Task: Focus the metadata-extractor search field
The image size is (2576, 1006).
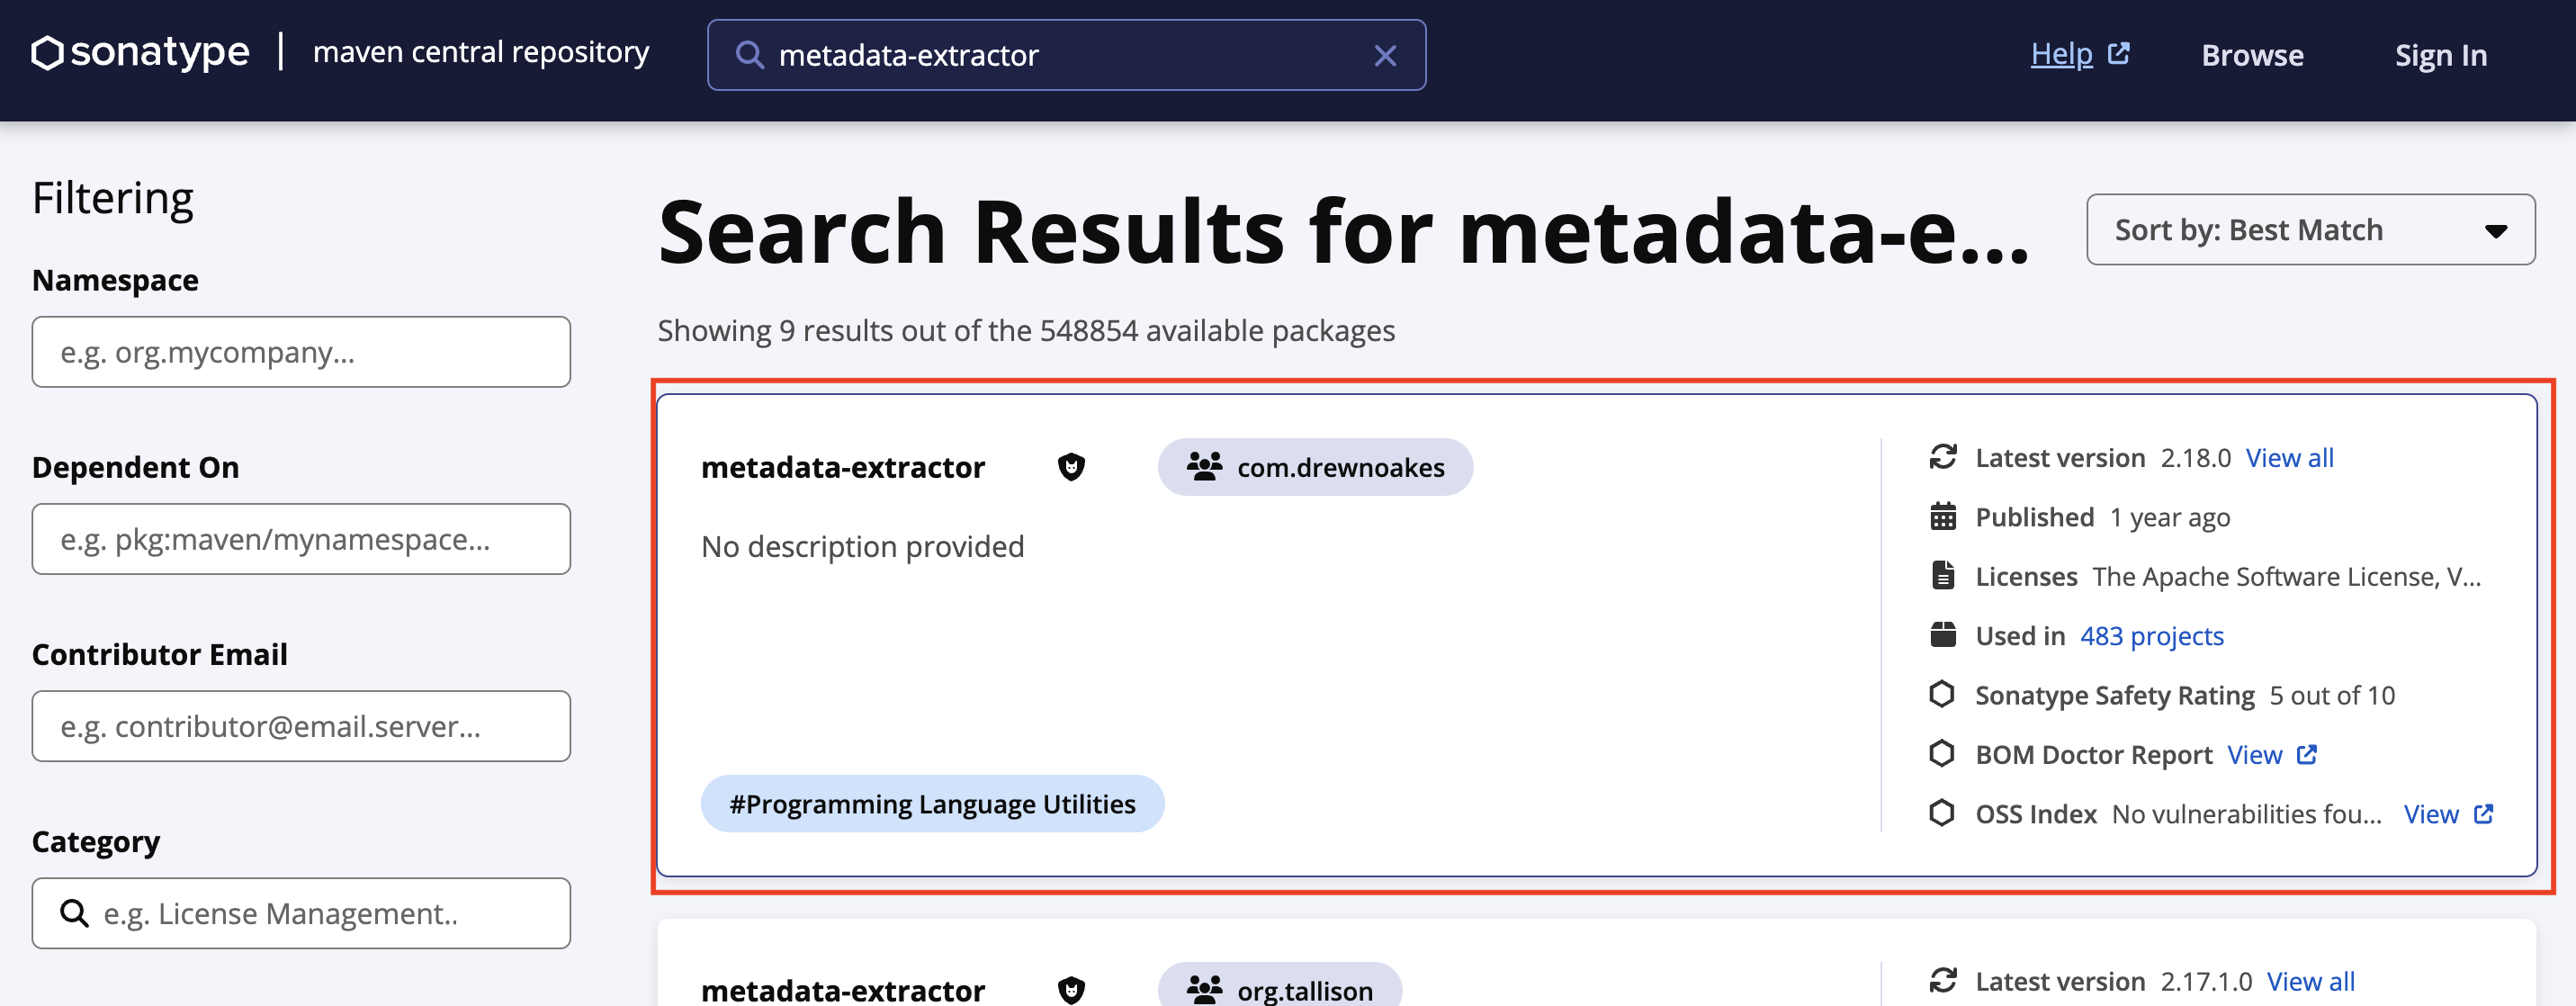Action: click(1066, 55)
